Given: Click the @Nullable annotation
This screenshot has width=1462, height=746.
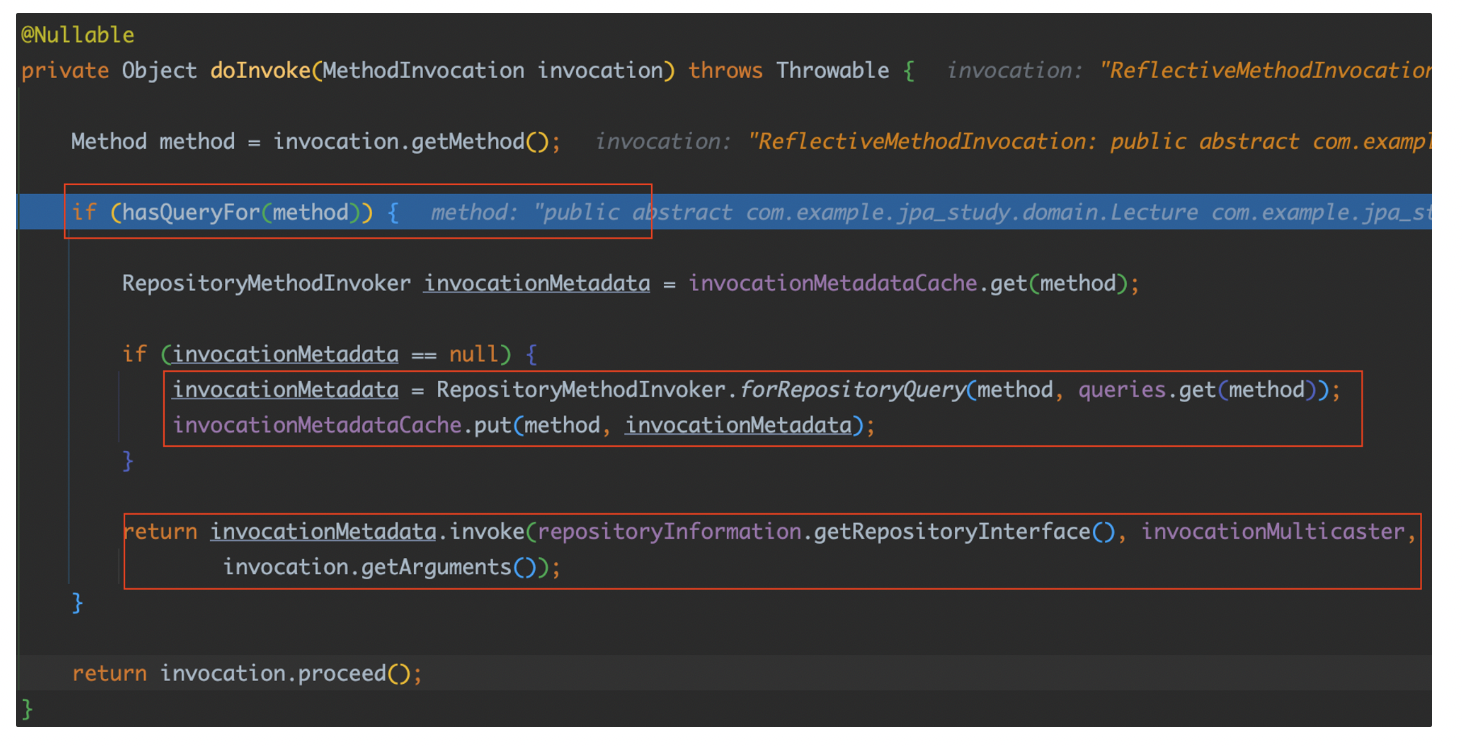Looking at the screenshot, I should [x=78, y=35].
